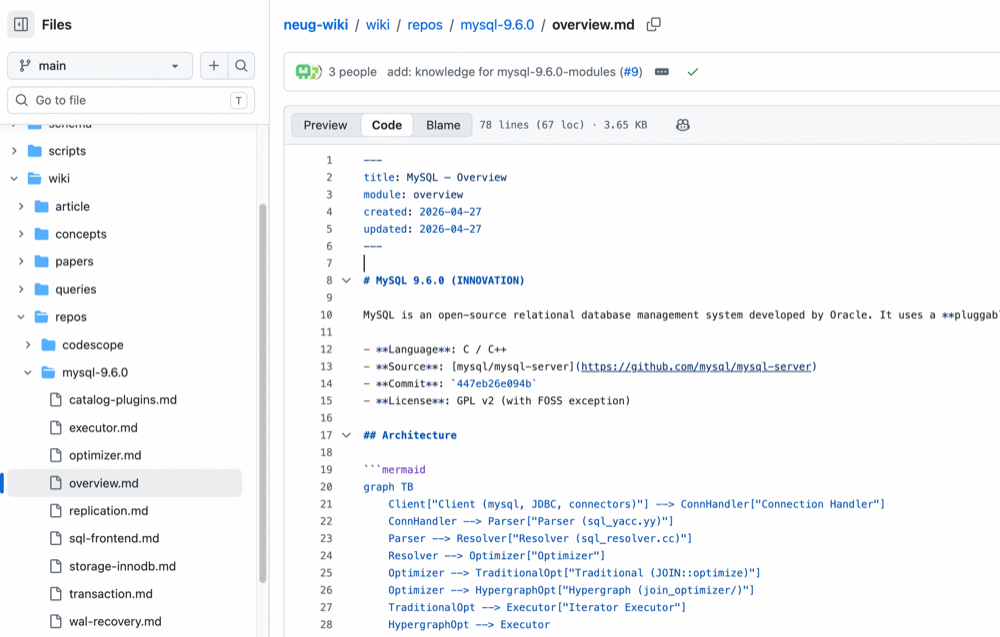Expand the article folder chevron

[x=21, y=207]
